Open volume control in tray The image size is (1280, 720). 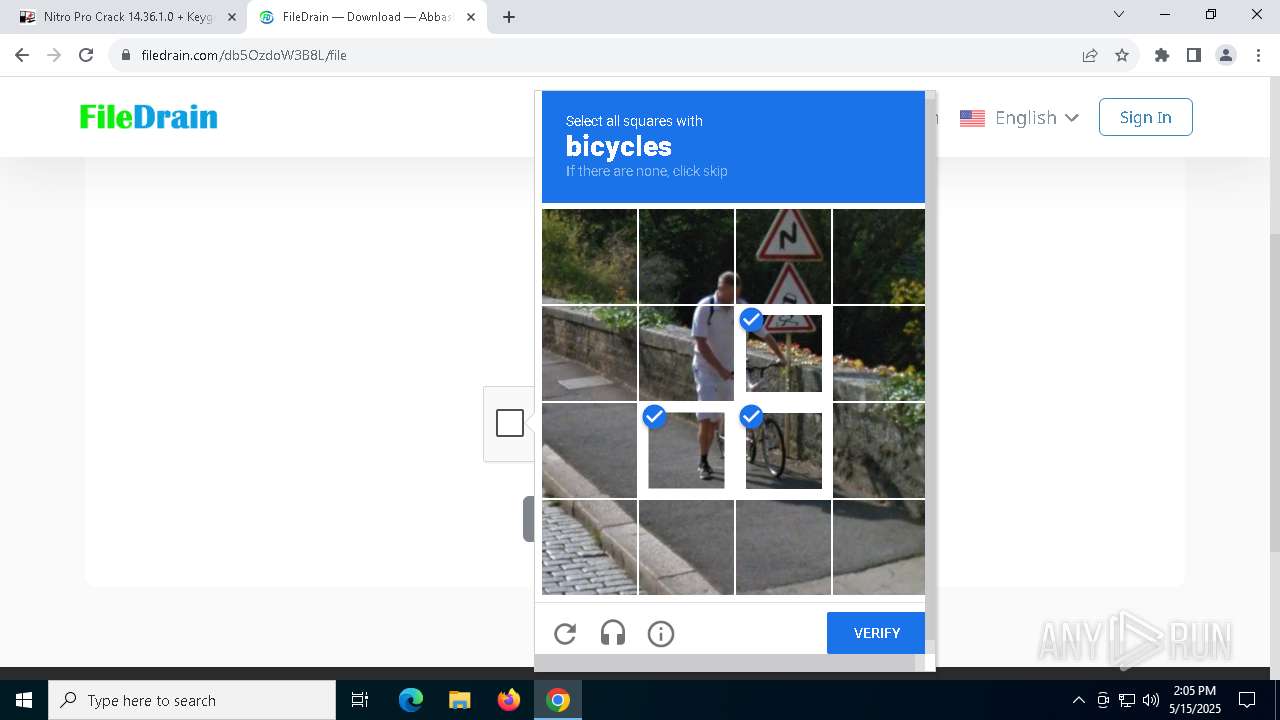[x=1151, y=700]
